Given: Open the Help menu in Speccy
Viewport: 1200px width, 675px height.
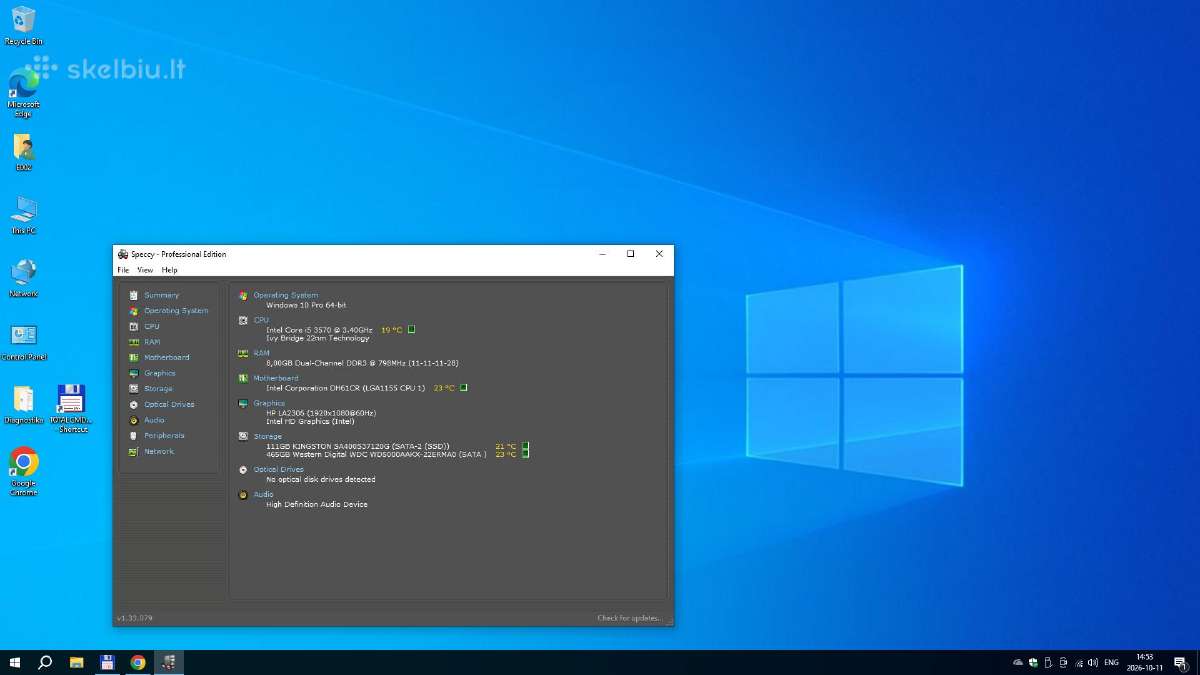Looking at the screenshot, I should click(x=170, y=270).
